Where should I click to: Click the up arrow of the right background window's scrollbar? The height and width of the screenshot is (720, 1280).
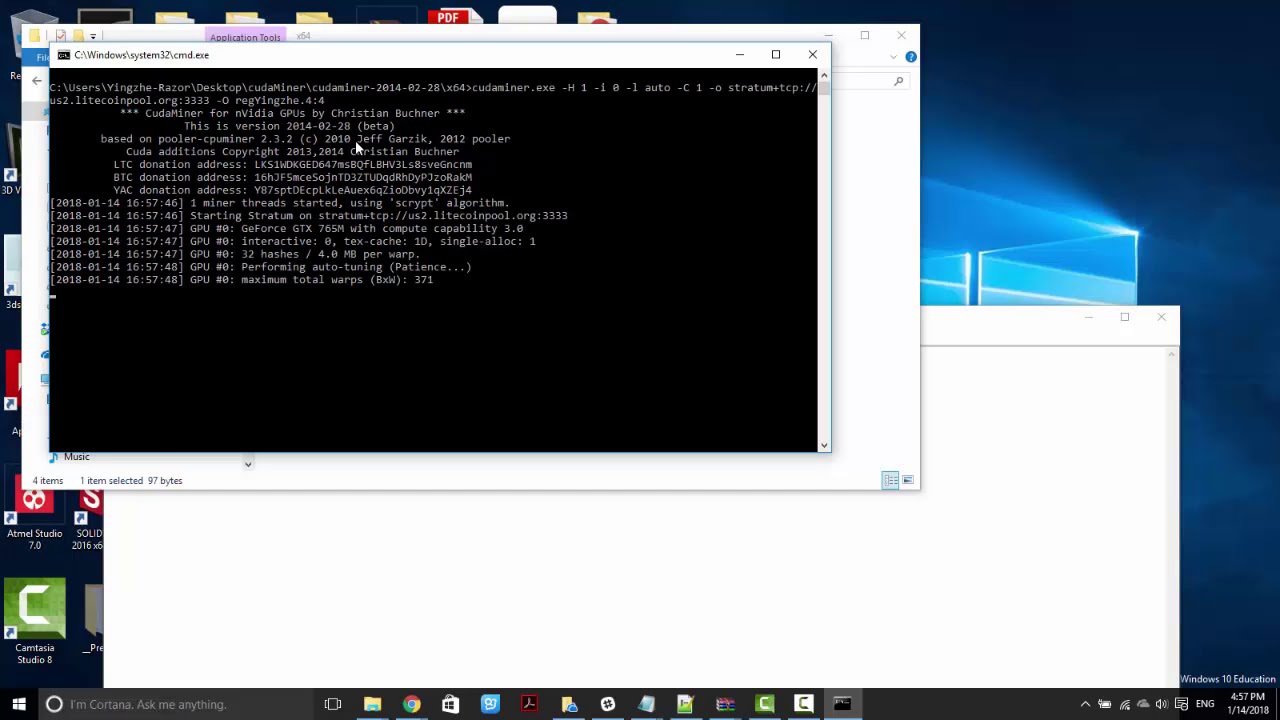pyautogui.click(x=1172, y=353)
